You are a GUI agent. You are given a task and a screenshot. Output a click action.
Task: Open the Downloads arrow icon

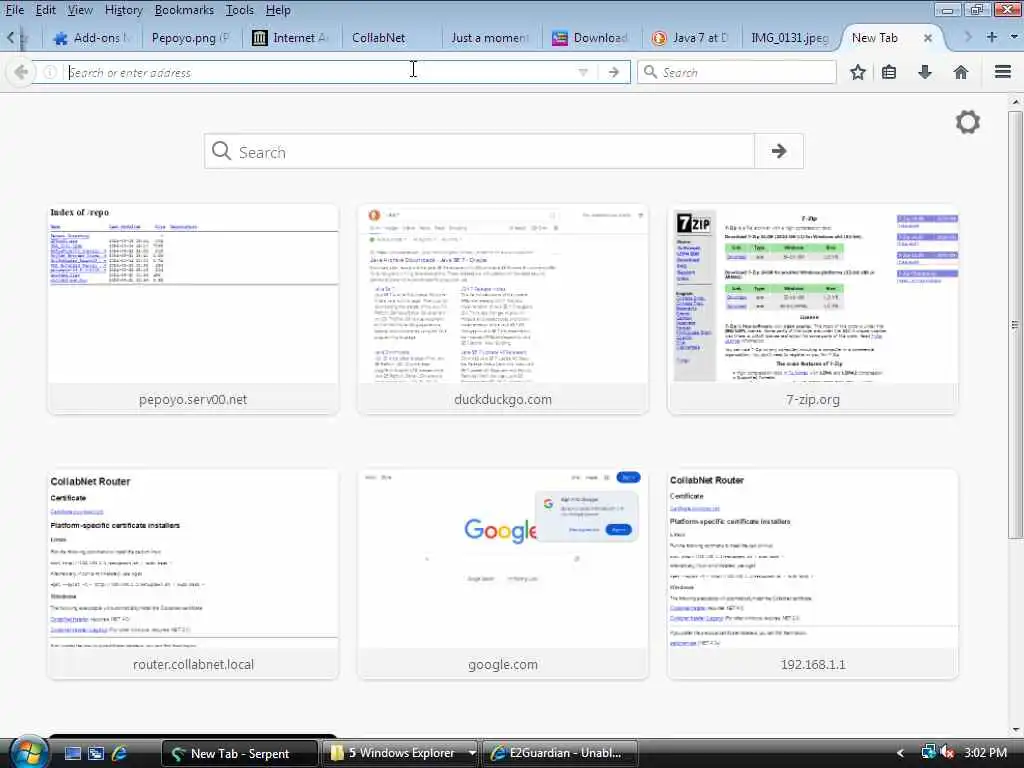click(925, 72)
